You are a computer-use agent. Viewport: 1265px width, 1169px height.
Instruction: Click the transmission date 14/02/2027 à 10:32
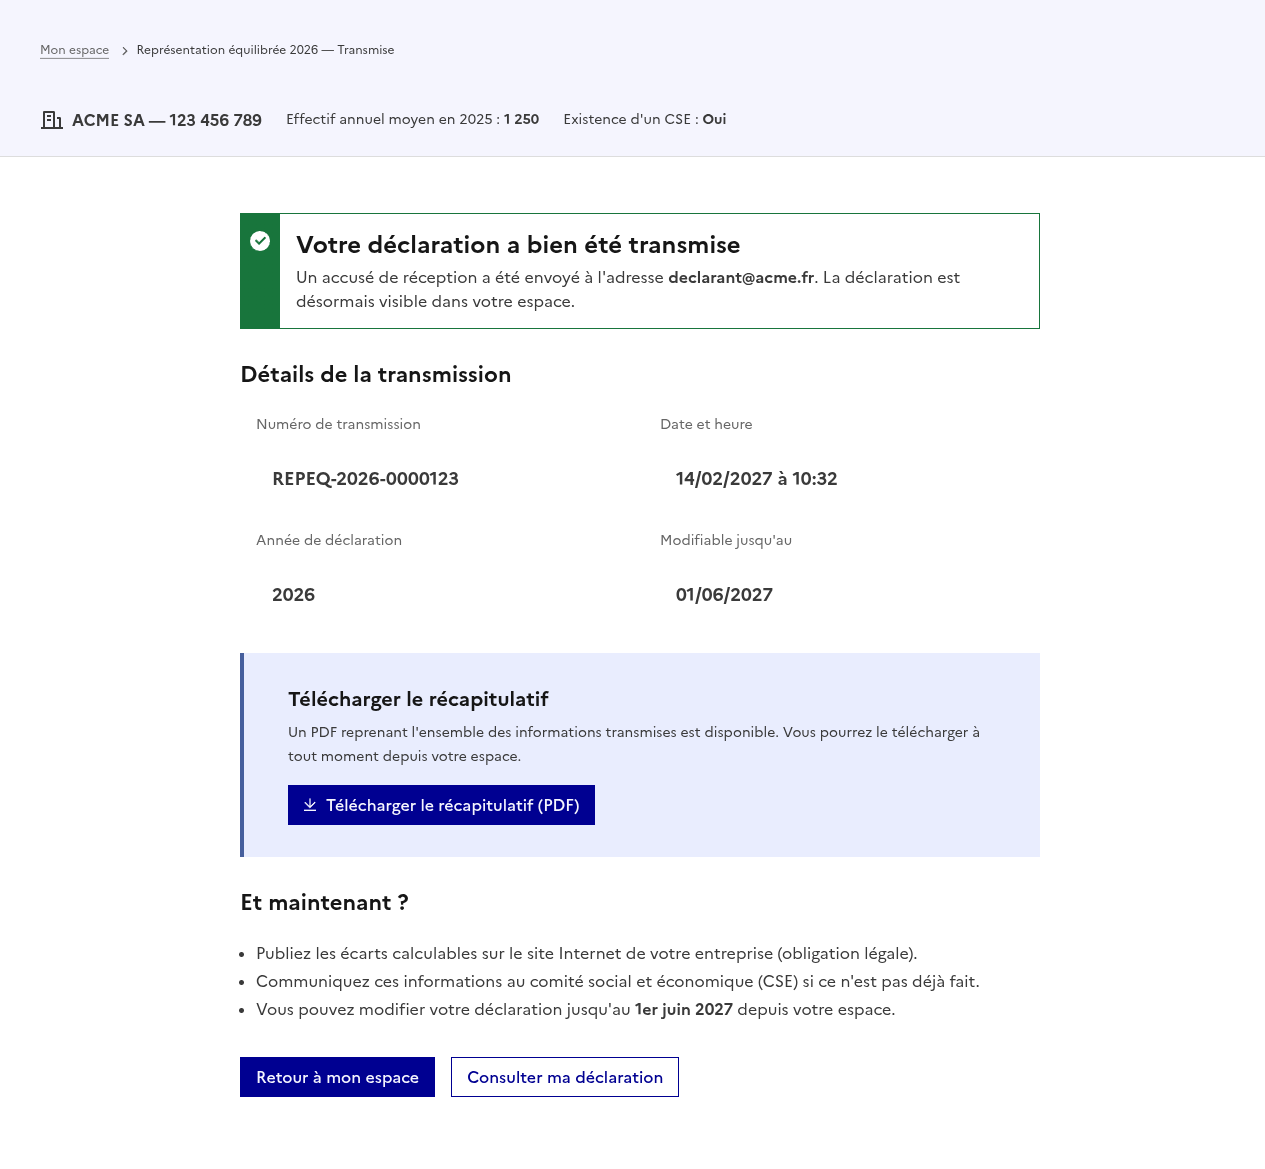tap(756, 479)
